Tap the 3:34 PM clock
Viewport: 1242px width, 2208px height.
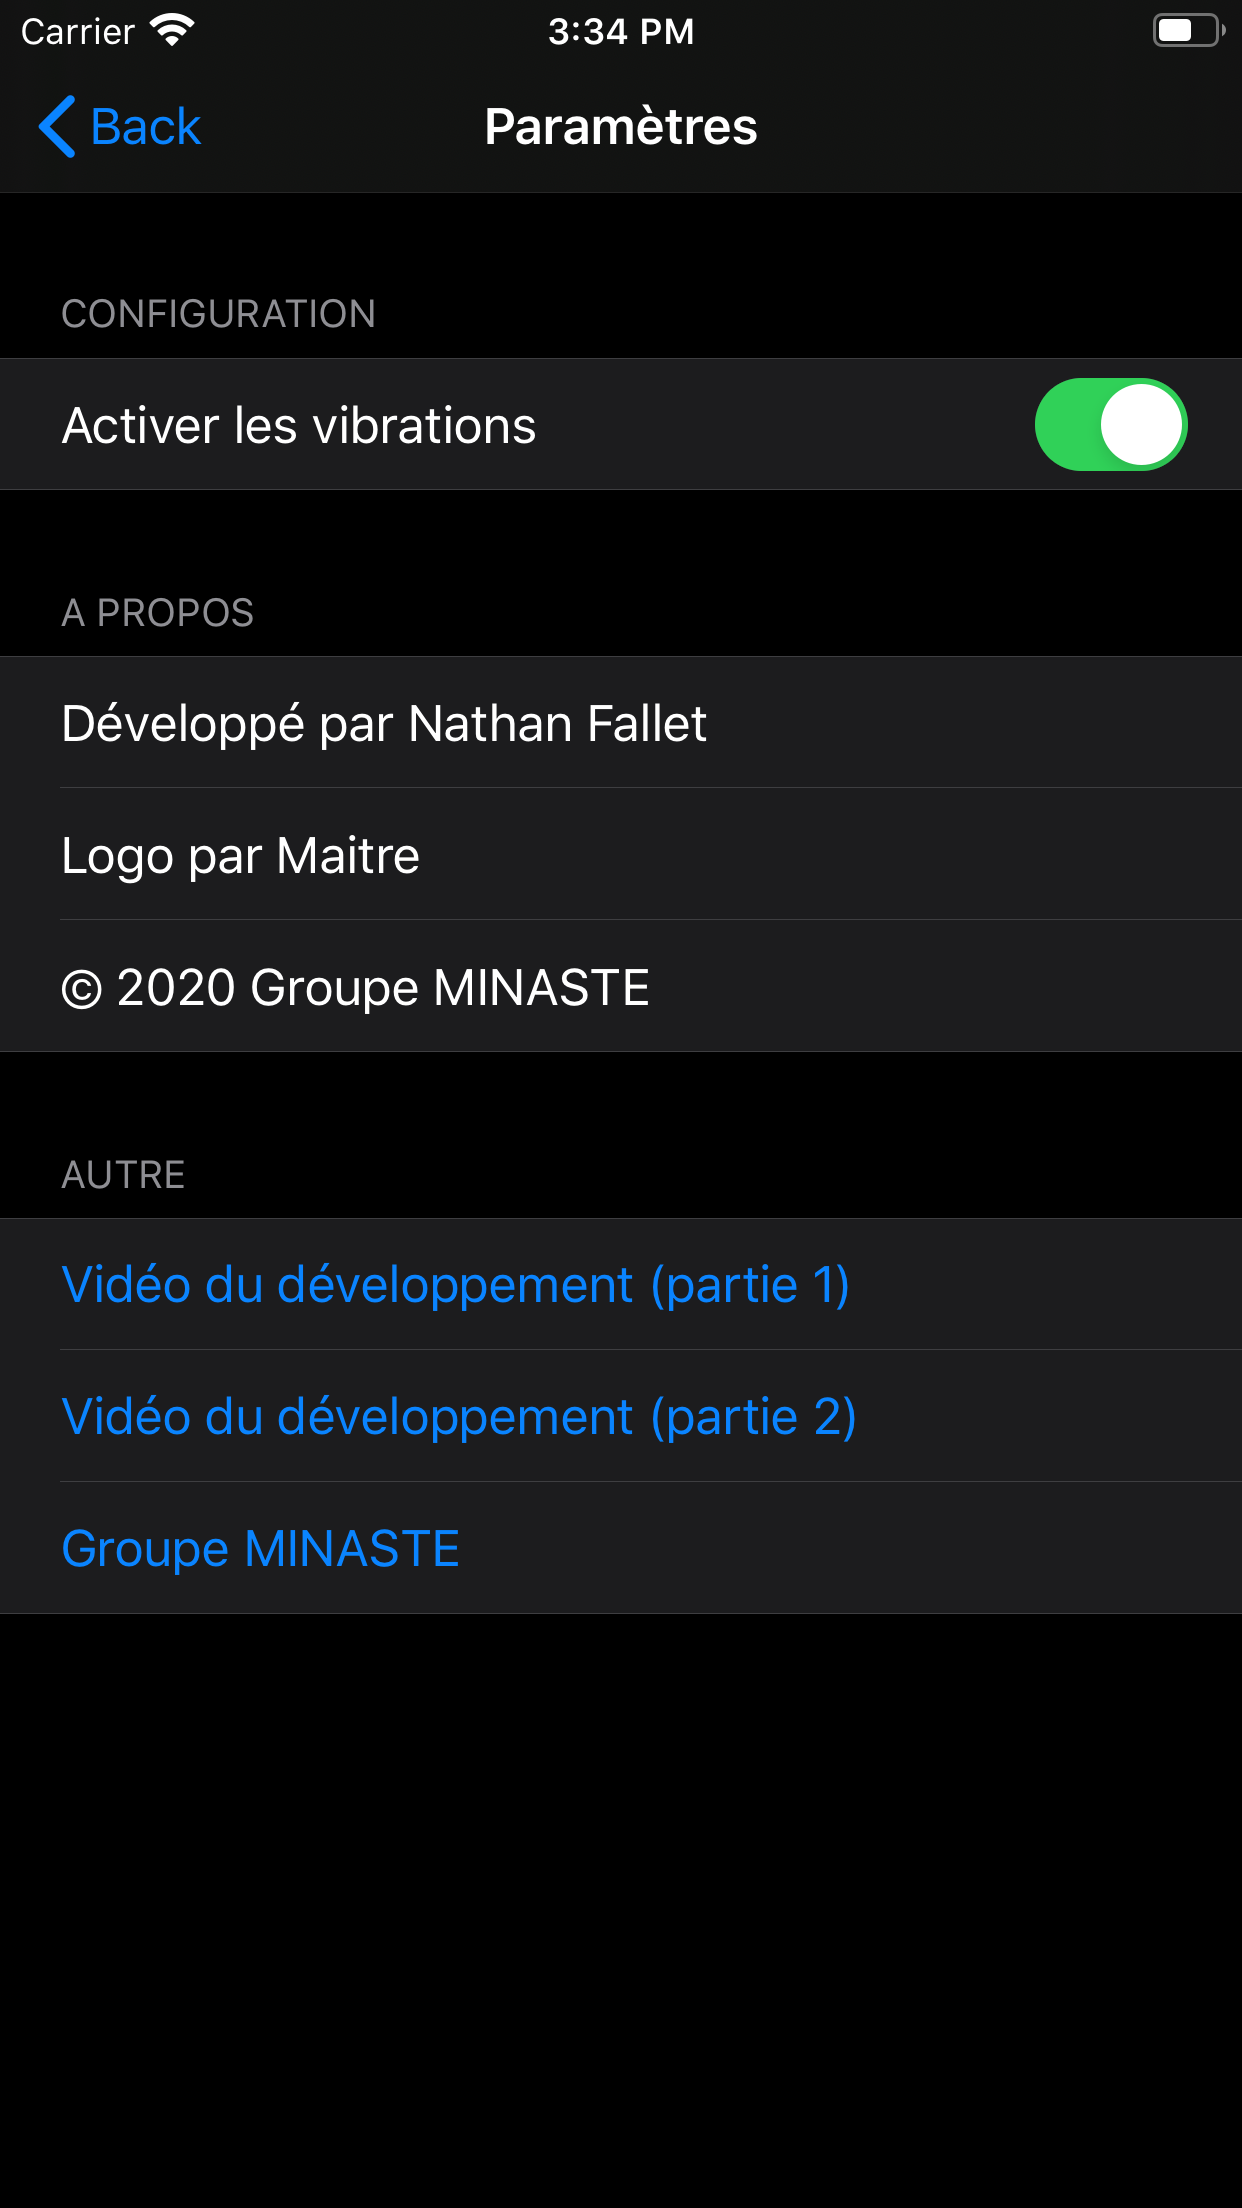[x=621, y=31]
